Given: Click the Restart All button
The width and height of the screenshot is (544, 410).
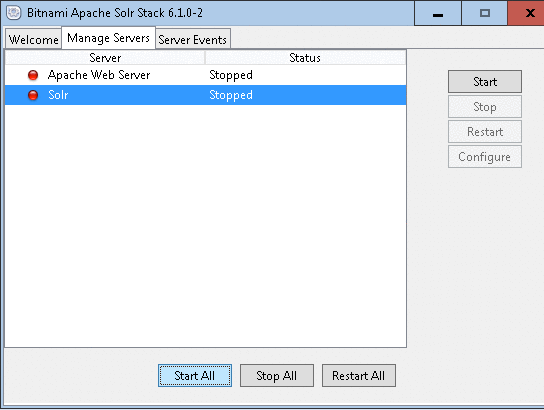Looking at the screenshot, I should point(358,375).
